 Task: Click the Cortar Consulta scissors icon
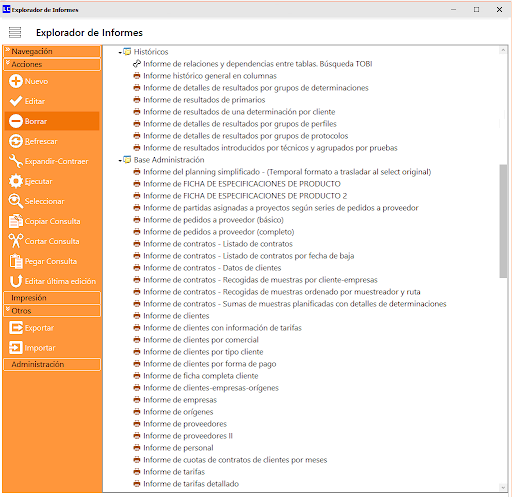[16, 241]
